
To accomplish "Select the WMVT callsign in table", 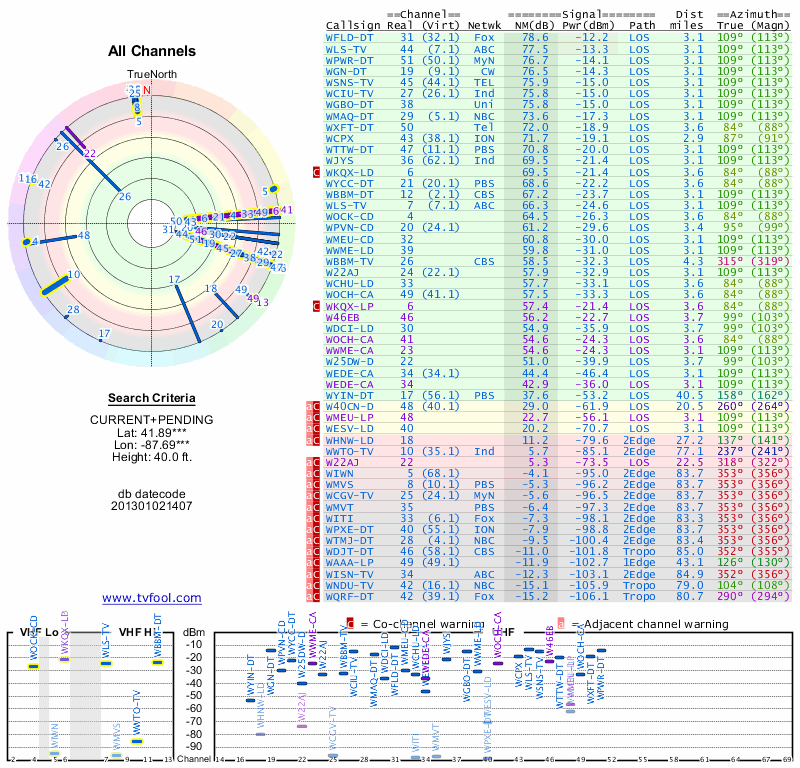I will click(339, 508).
